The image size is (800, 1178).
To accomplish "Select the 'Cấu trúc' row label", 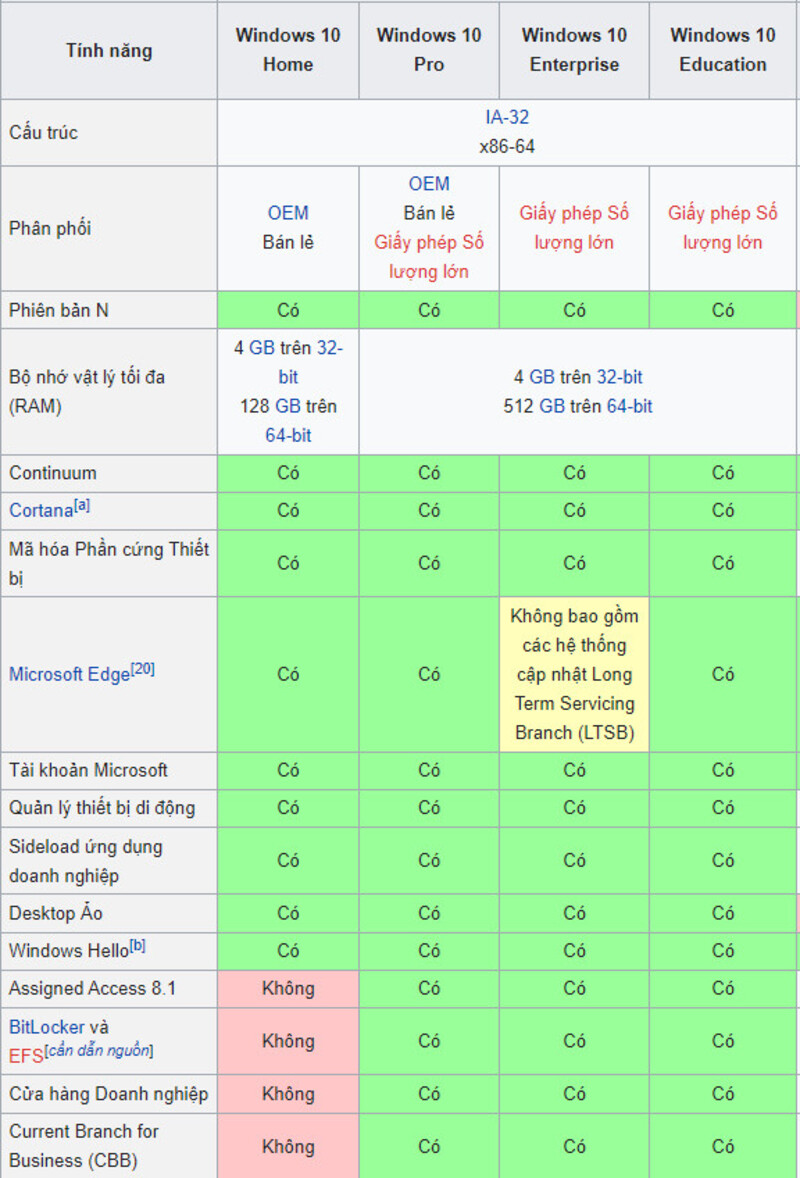I will click(x=44, y=133).
